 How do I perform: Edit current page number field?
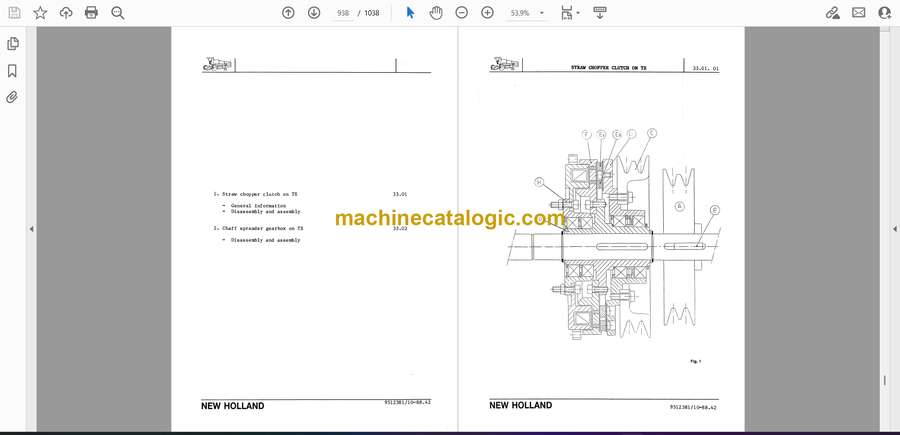coord(343,13)
